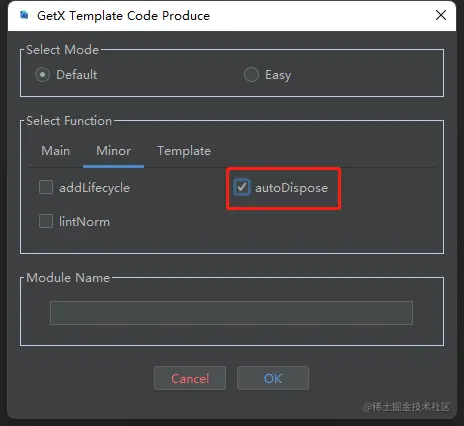Click the GetX plugin icon in title bar

point(24,15)
